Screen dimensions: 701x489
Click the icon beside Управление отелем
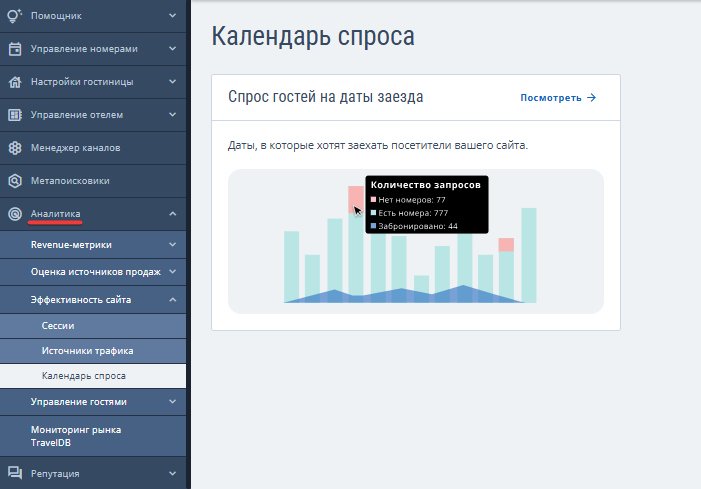15,115
